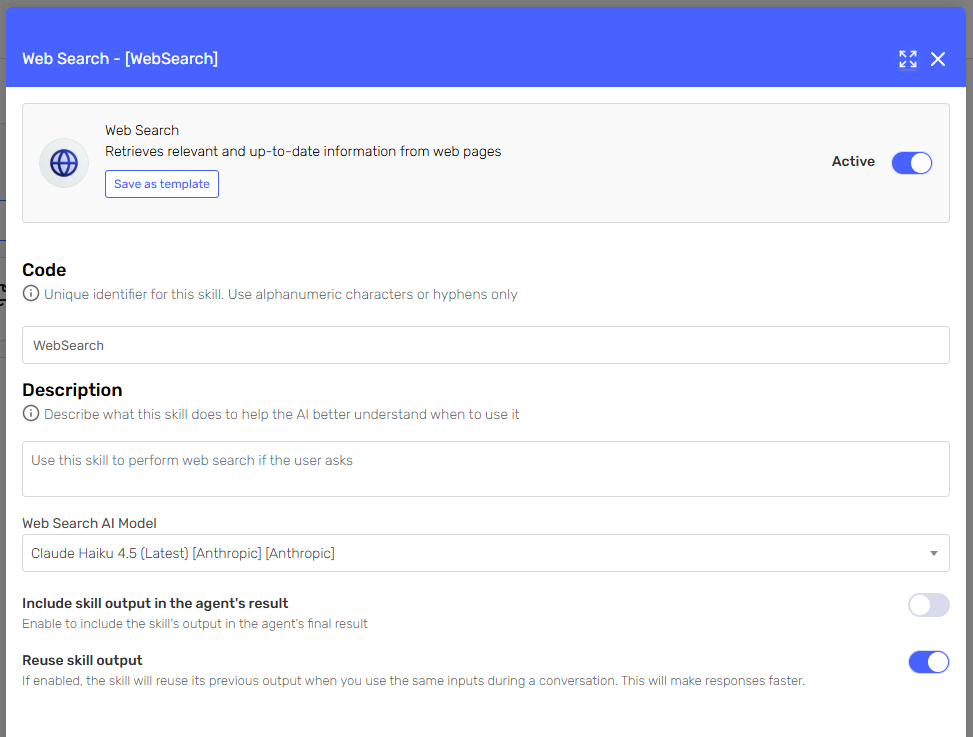This screenshot has height=737, width=973.
Task: Close the Web Search skill dialog
Action: (x=938, y=59)
